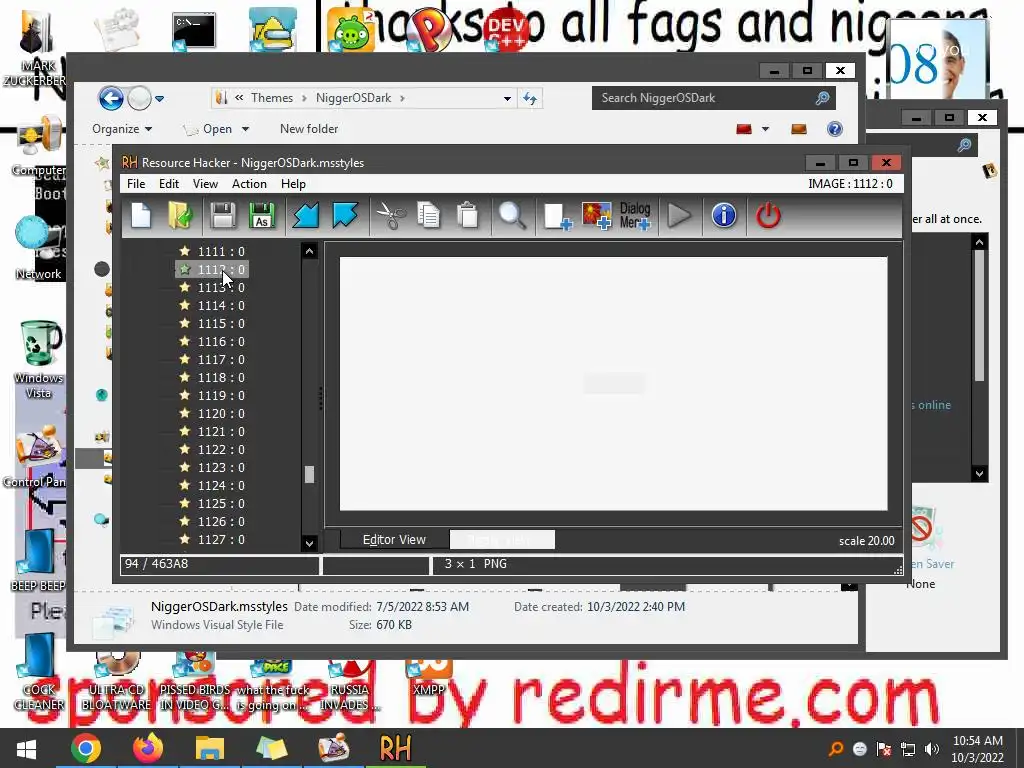Click the Resource Hacker taskbar button
1024x768 pixels.
tap(395, 748)
